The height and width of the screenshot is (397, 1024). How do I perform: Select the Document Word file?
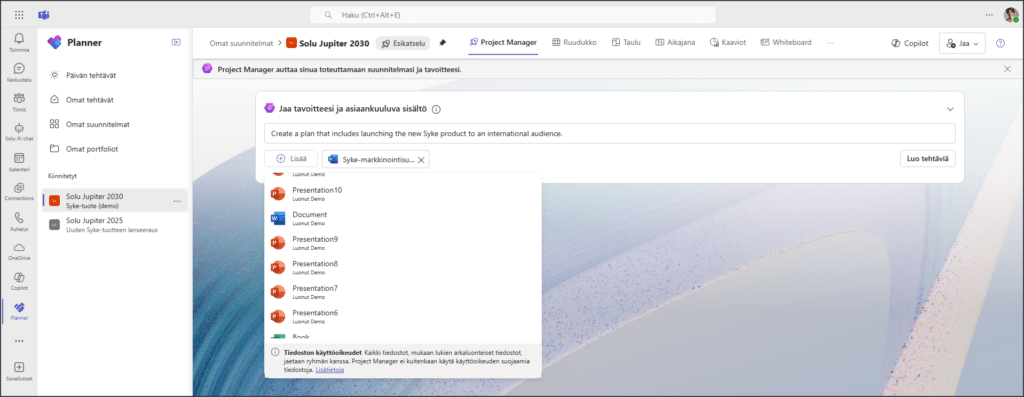coord(402,218)
